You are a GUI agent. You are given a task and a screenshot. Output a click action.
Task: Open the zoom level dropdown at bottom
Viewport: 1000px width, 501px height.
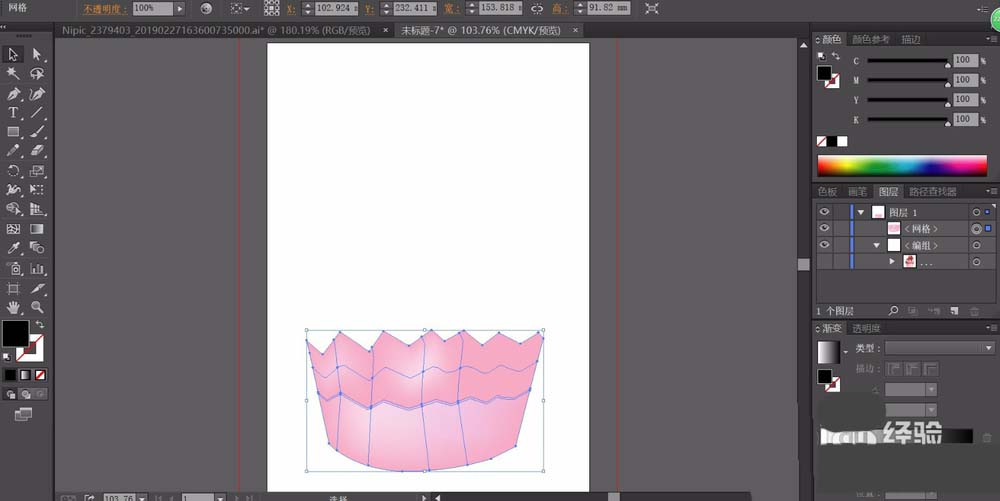pyautogui.click(x=142, y=498)
